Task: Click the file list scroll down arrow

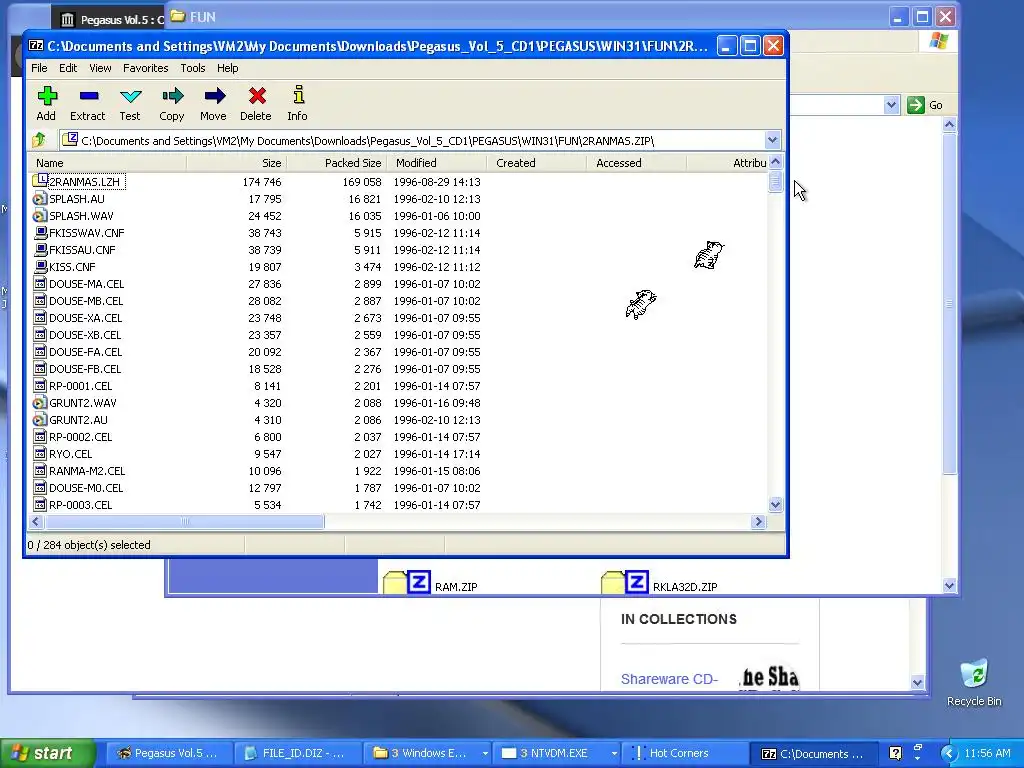Action: point(775,504)
